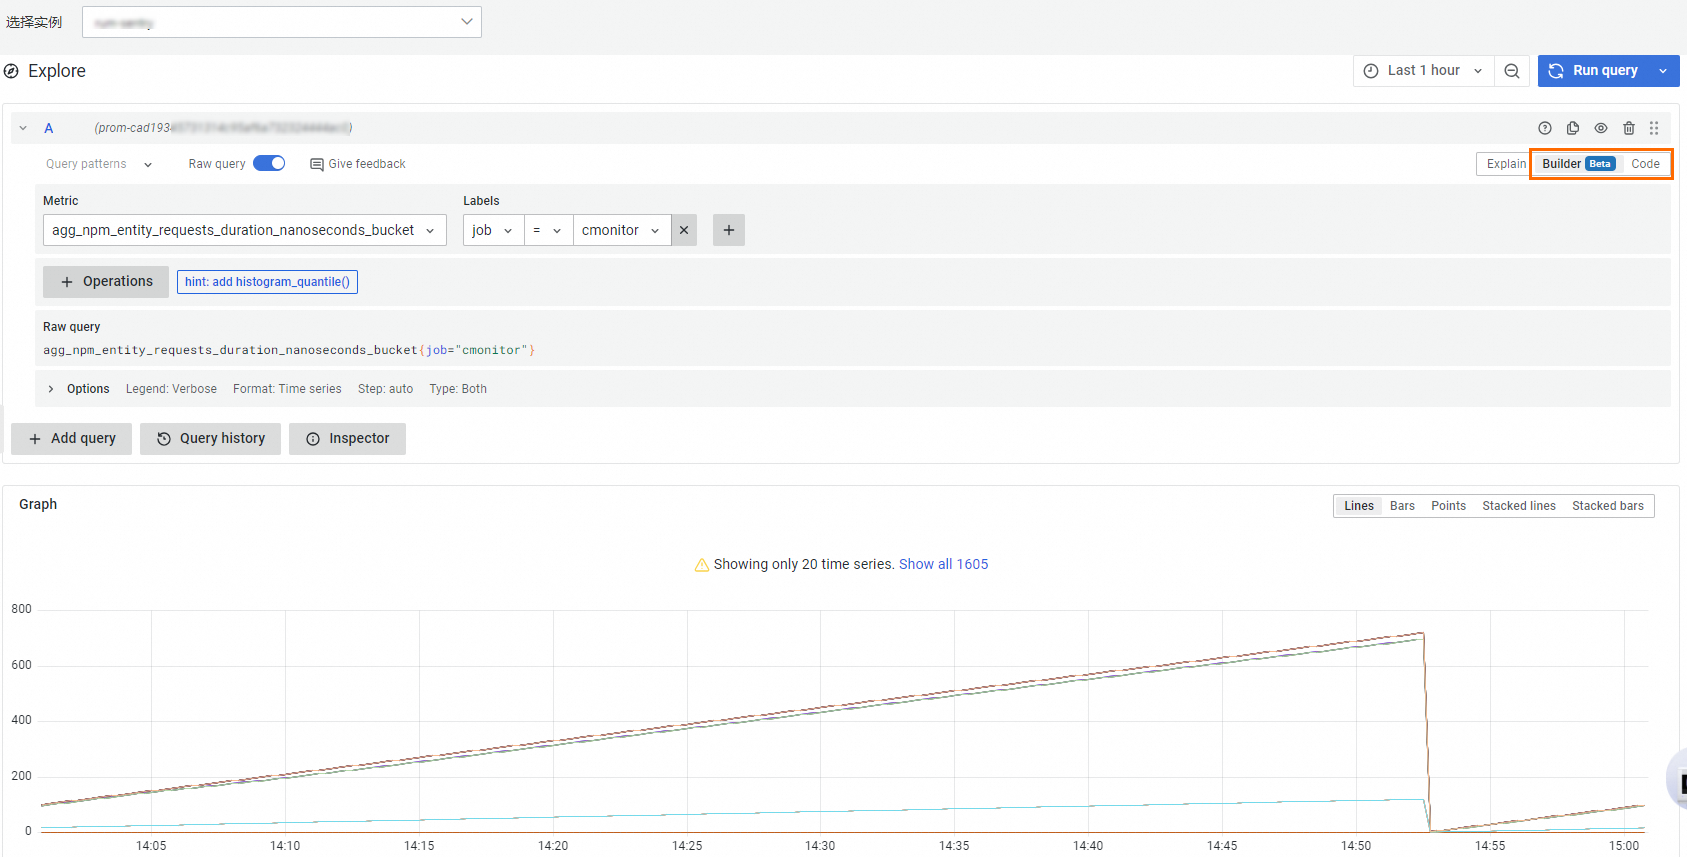Click the zoom out time range icon
Screen dimensions: 1687x857
(x=1512, y=71)
